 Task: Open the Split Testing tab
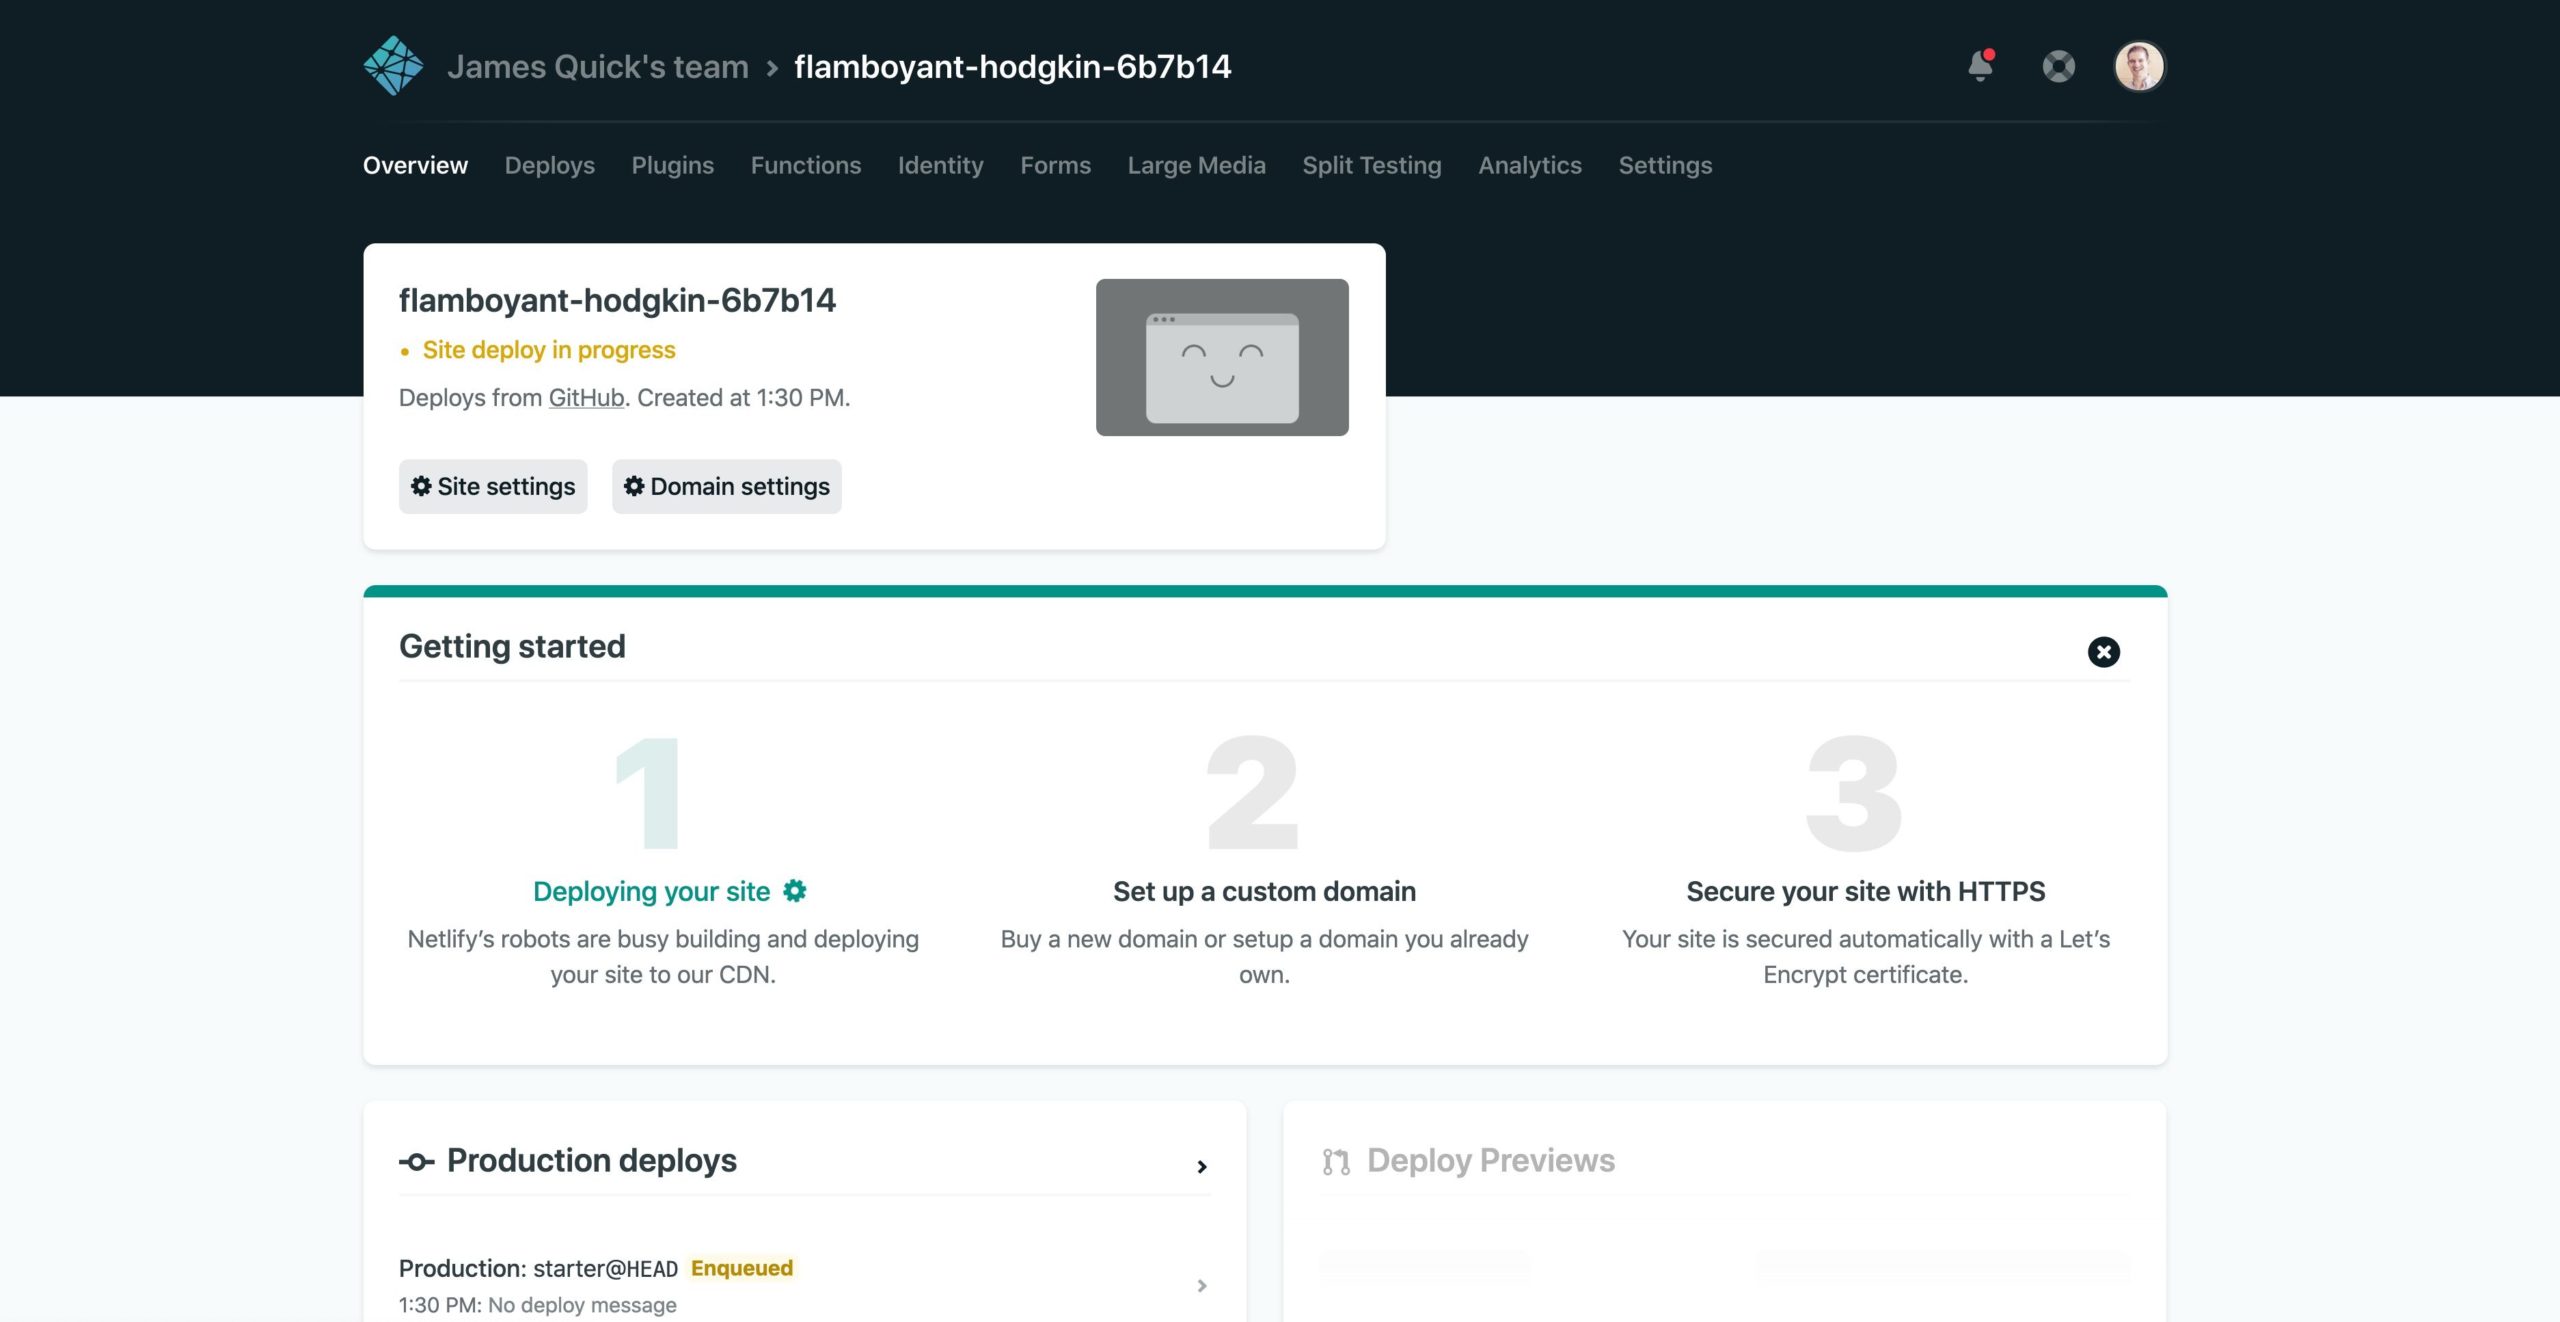pyautogui.click(x=1371, y=165)
